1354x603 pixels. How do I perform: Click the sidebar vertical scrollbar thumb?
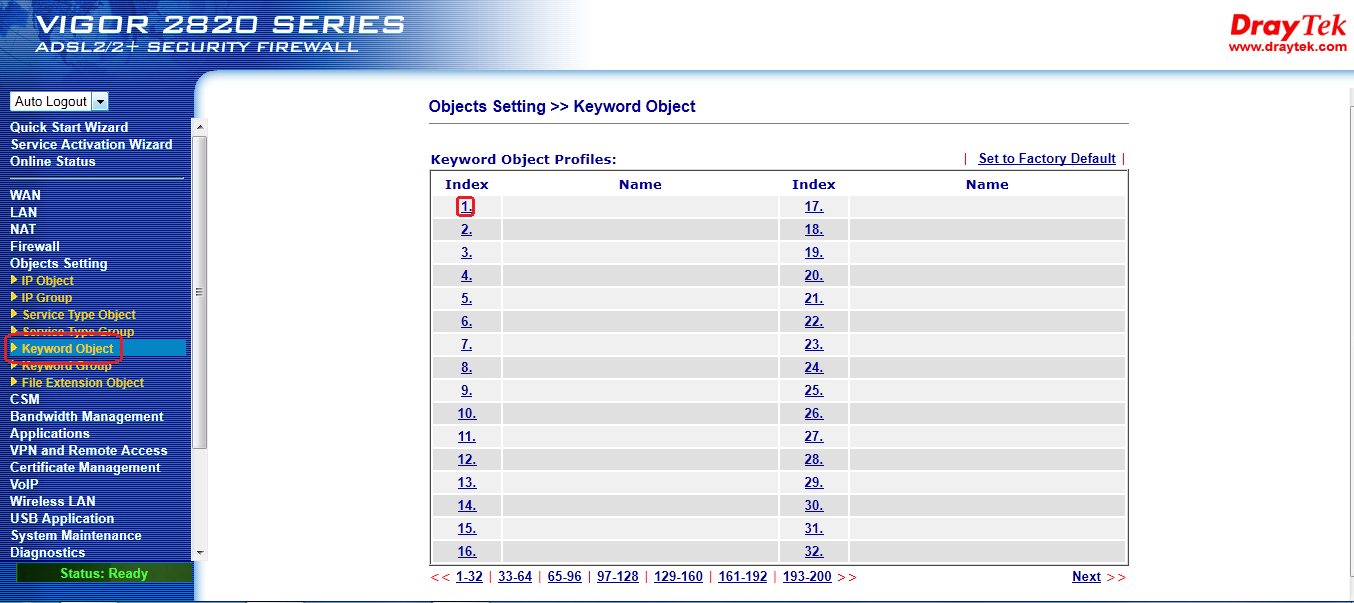point(199,292)
